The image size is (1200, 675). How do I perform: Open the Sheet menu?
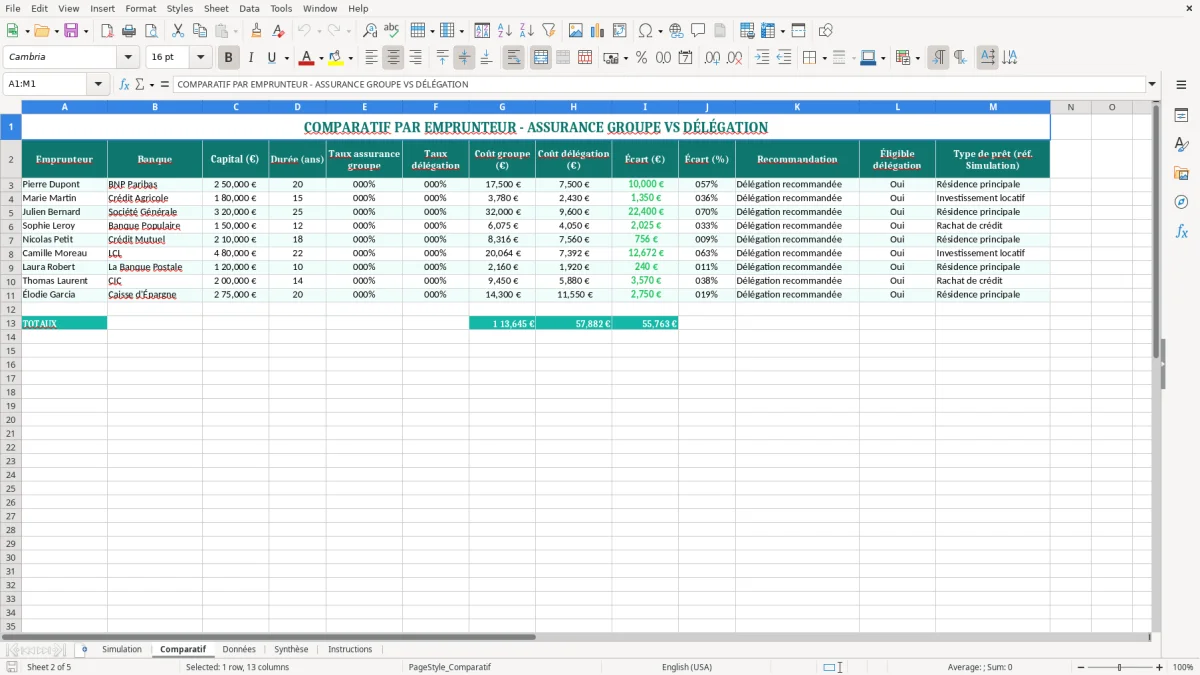tap(216, 8)
